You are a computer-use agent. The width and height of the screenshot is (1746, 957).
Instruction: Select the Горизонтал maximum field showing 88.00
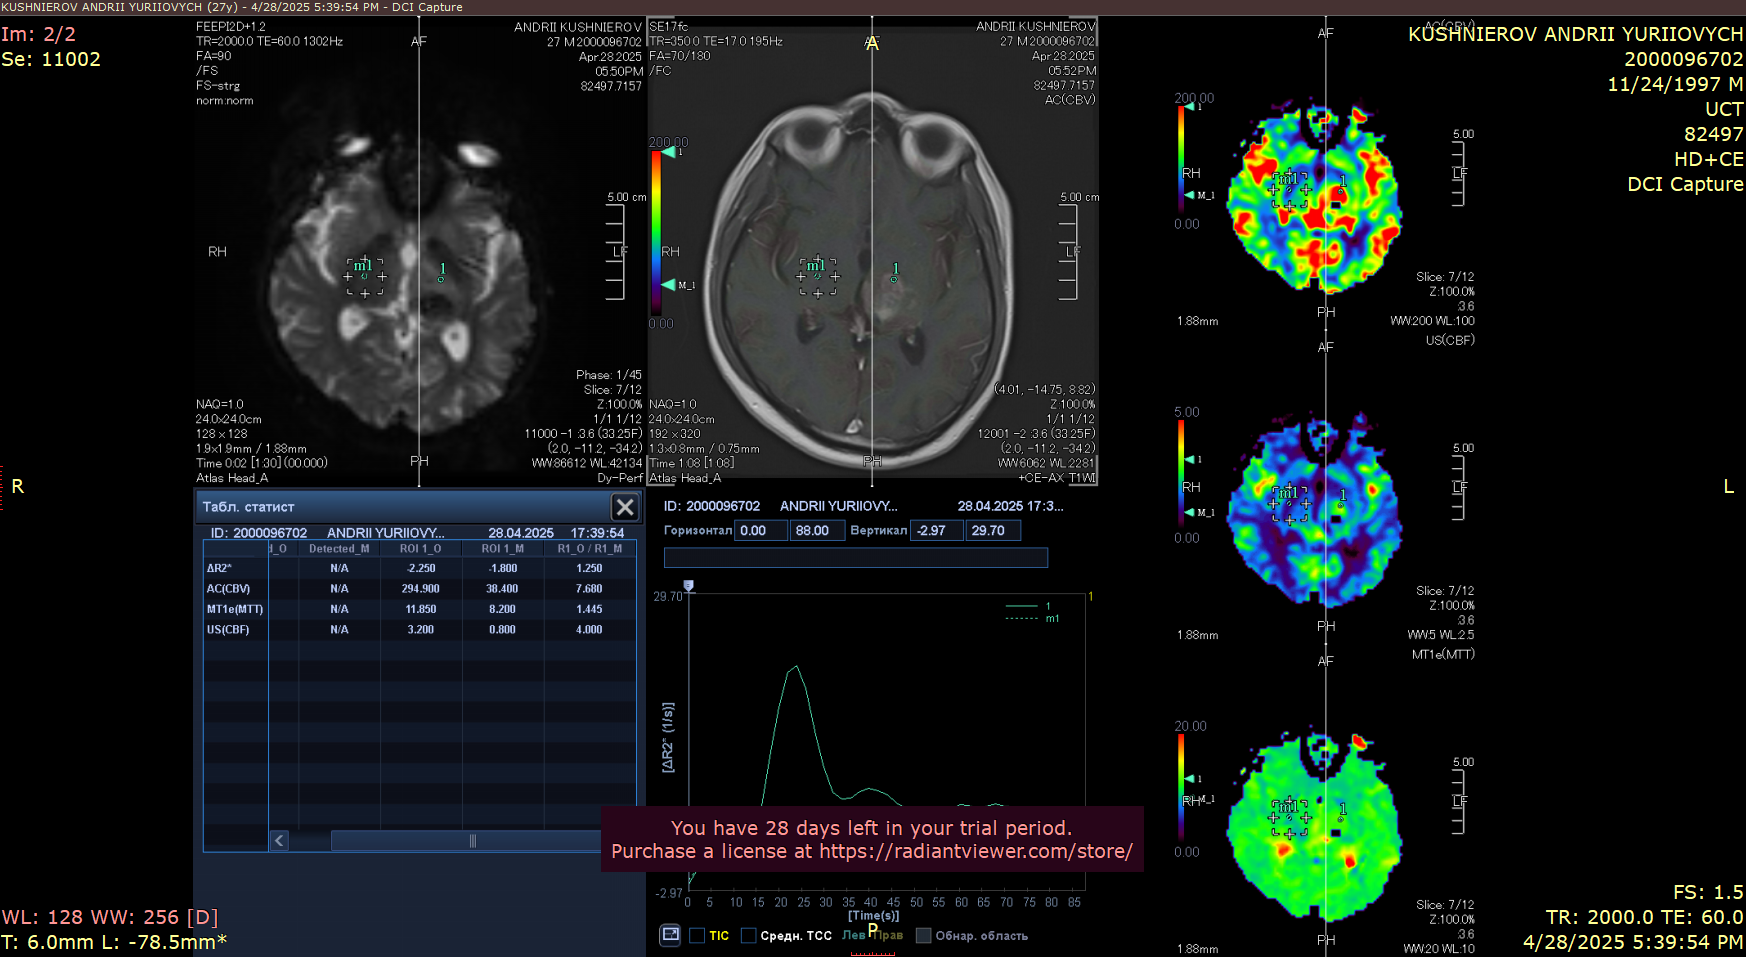816,531
